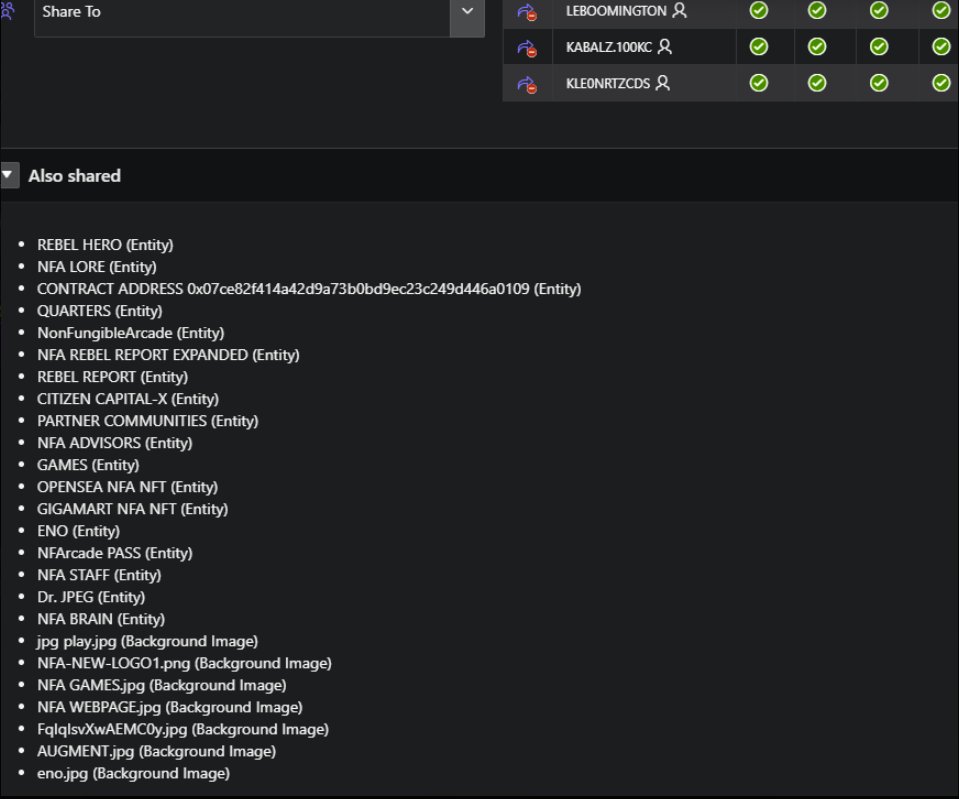The width and height of the screenshot is (959, 799).
Task: Click NFA-NEW-LOGO1.png background image item
Action: 184,663
